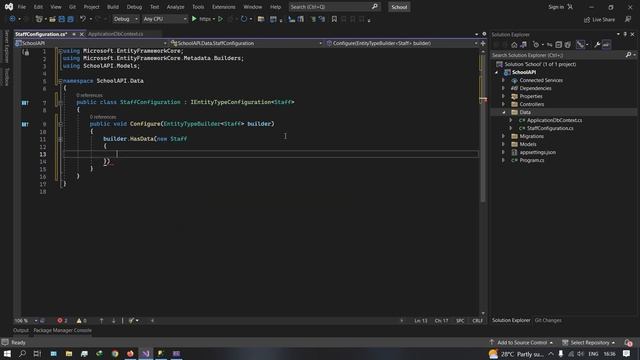The image size is (640, 360).
Task: Switch views icon in Solution Explorer toolbar
Action: [x=524, y=45]
